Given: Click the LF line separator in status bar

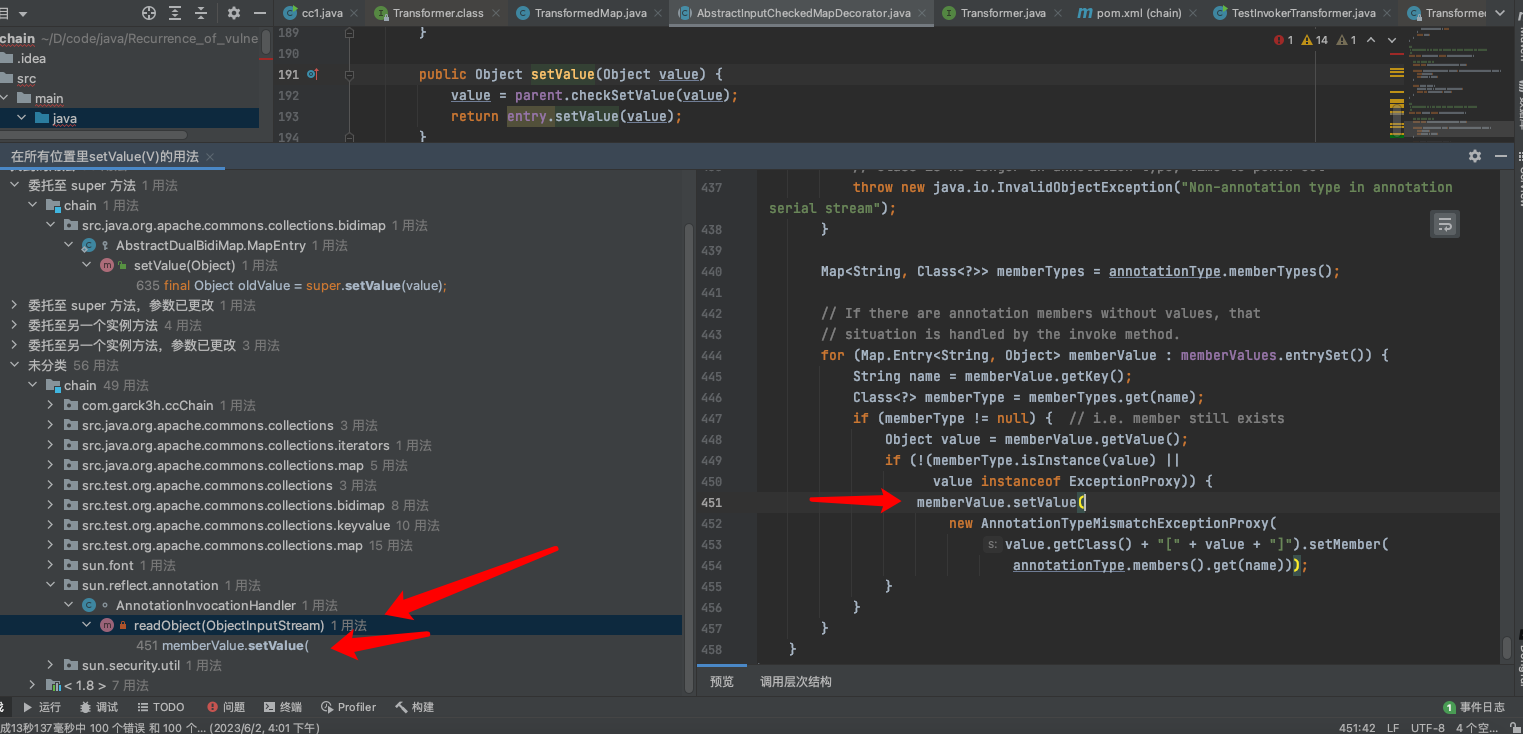Looking at the screenshot, I should [1392, 728].
